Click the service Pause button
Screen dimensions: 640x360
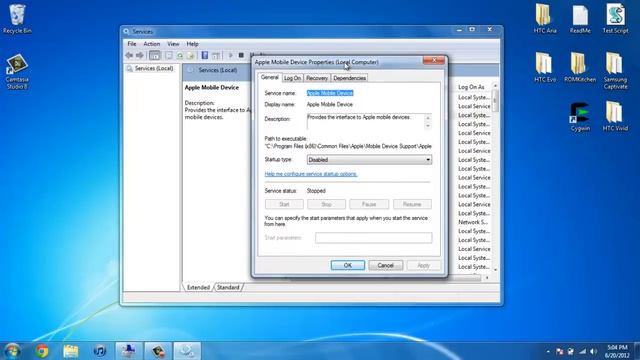tap(369, 204)
